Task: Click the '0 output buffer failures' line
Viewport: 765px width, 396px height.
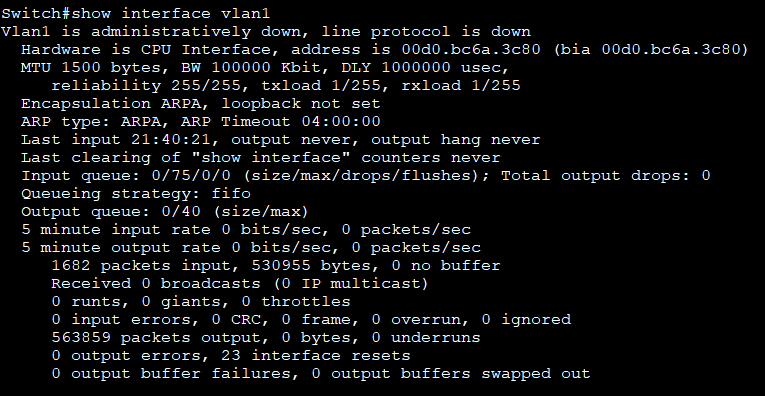Action: 321,374
